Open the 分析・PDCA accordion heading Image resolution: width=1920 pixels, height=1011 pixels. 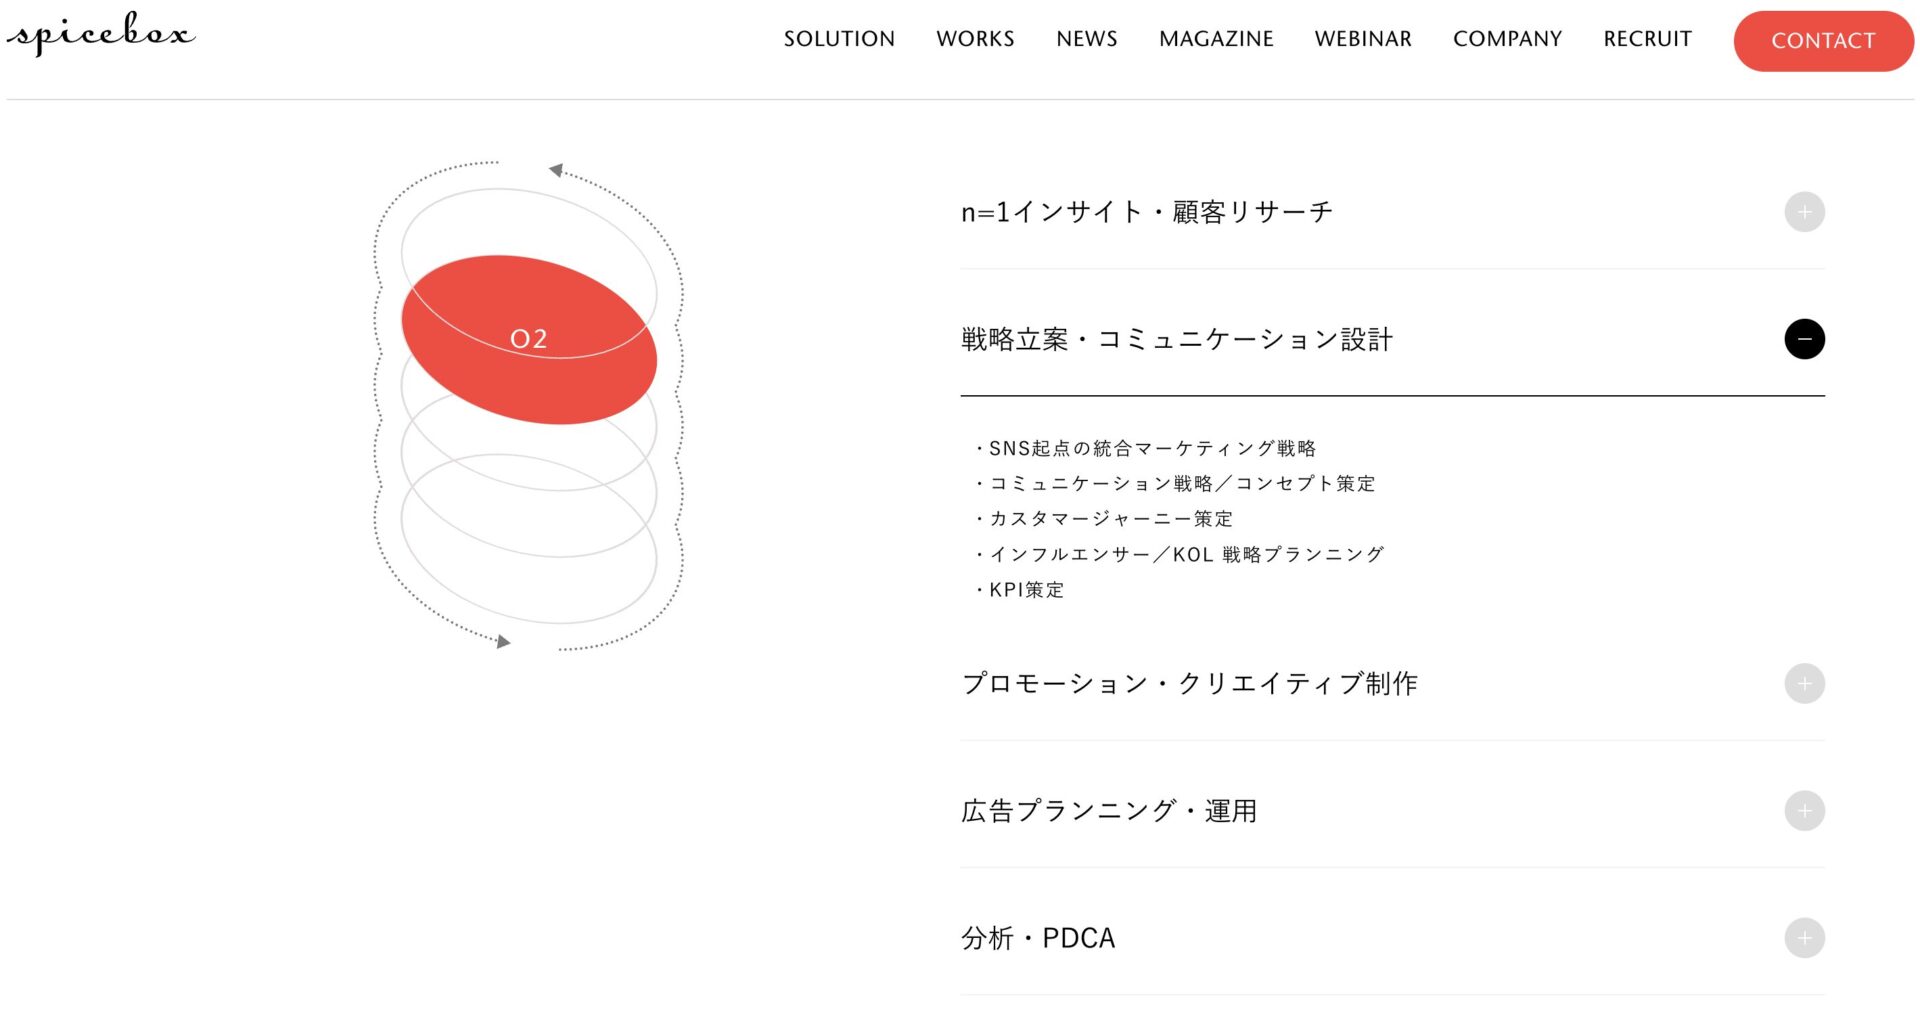pos(1037,937)
